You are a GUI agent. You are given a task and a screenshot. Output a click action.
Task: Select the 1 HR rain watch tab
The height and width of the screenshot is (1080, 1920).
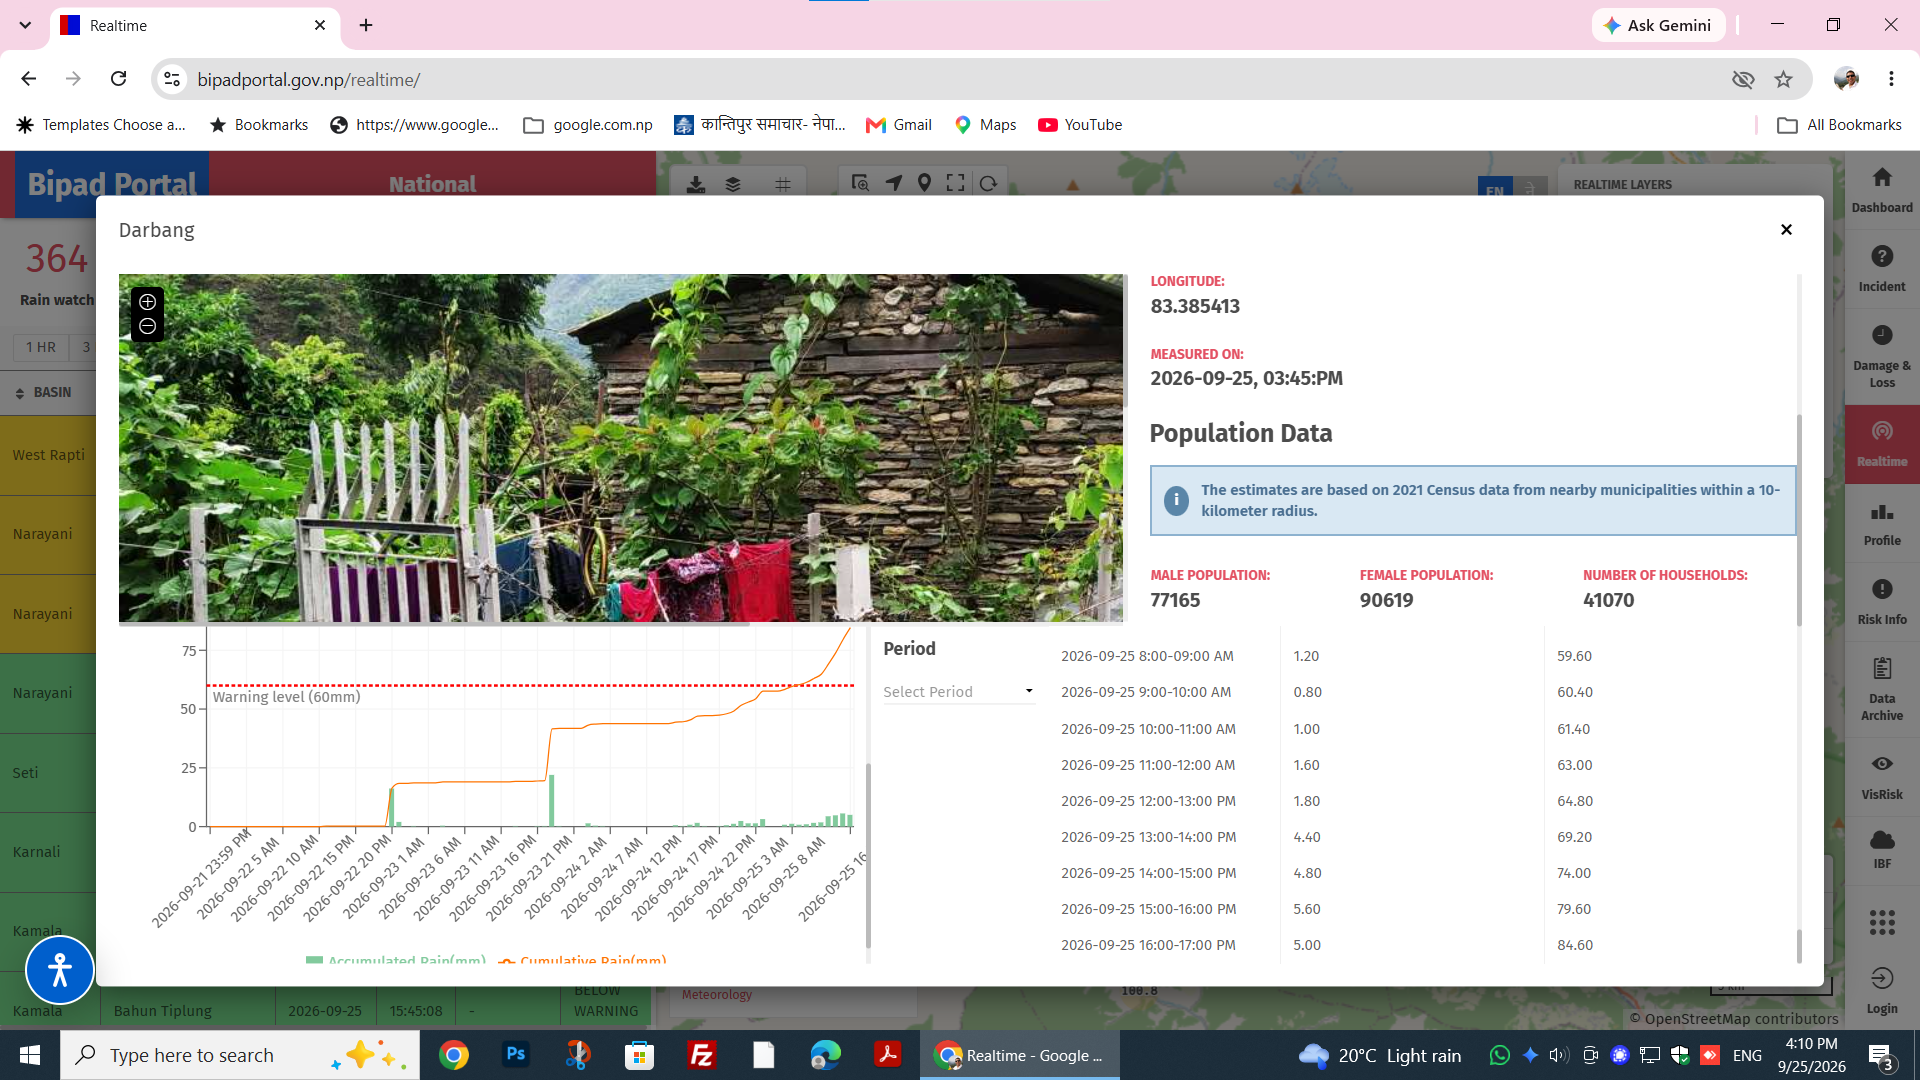point(41,347)
